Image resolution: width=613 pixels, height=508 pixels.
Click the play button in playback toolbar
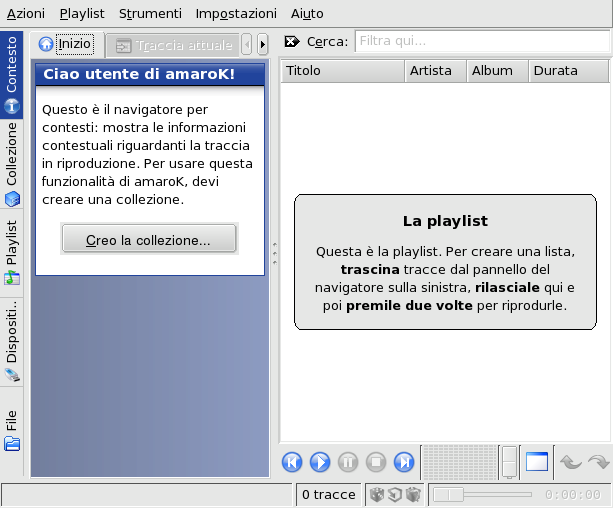320,462
